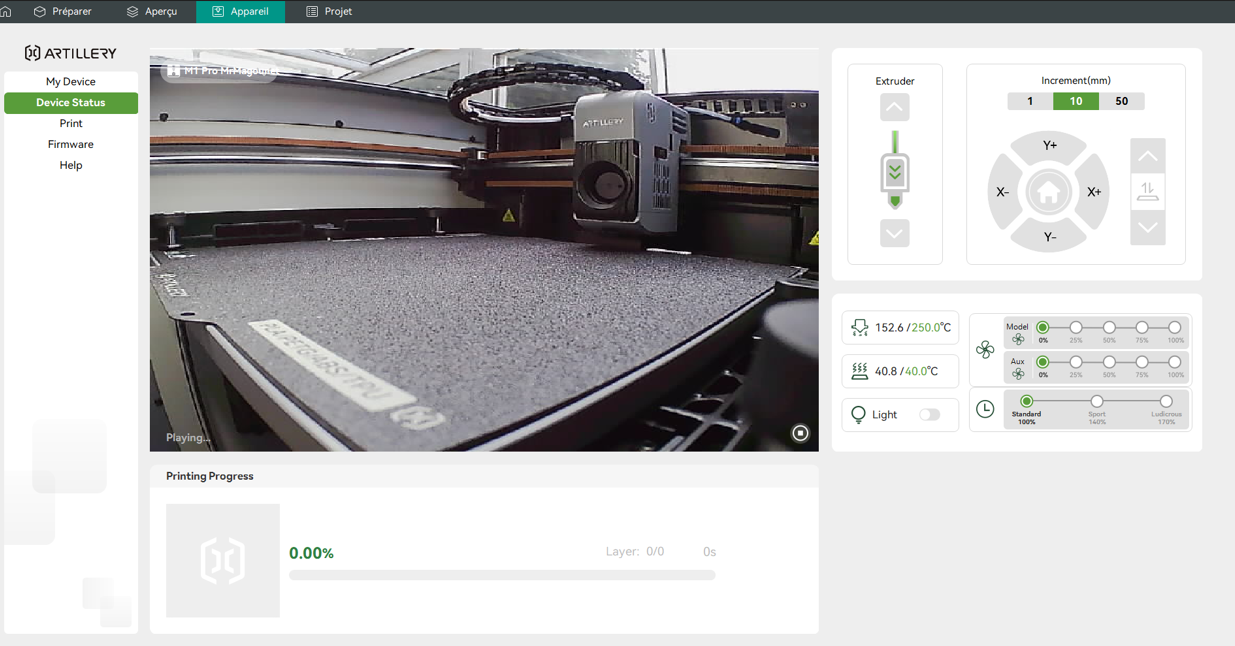This screenshot has width=1235, height=646.
Task: Click the nozzle temperature icon
Action: (859, 327)
